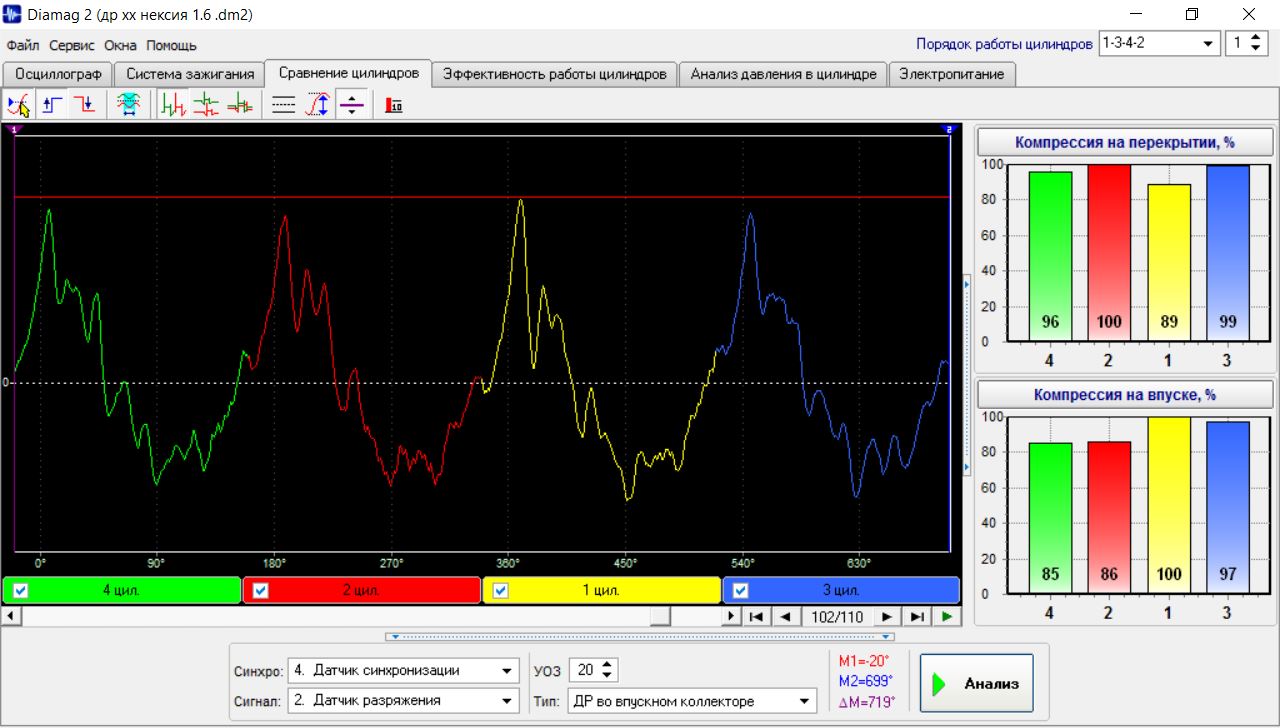1280x728 pixels.
Task: Click the red bar chart icon
Action: click(x=394, y=104)
